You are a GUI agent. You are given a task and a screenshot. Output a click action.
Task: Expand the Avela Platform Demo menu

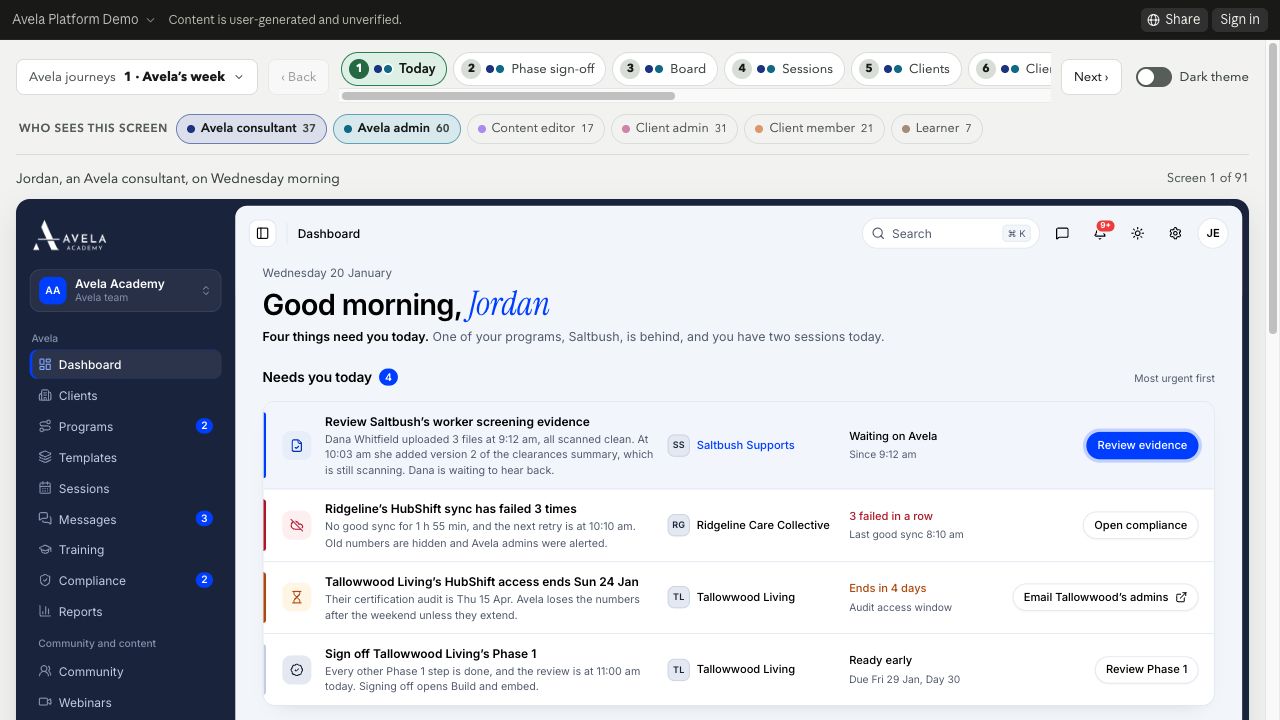(x=84, y=19)
